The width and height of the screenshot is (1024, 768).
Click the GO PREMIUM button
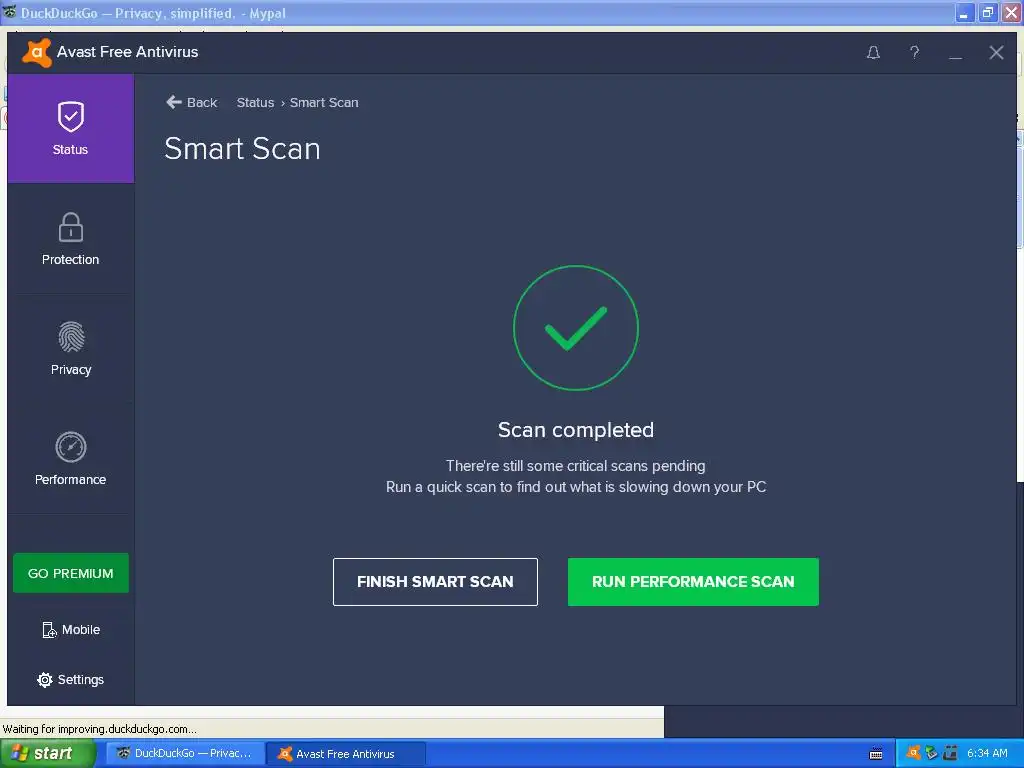point(71,573)
